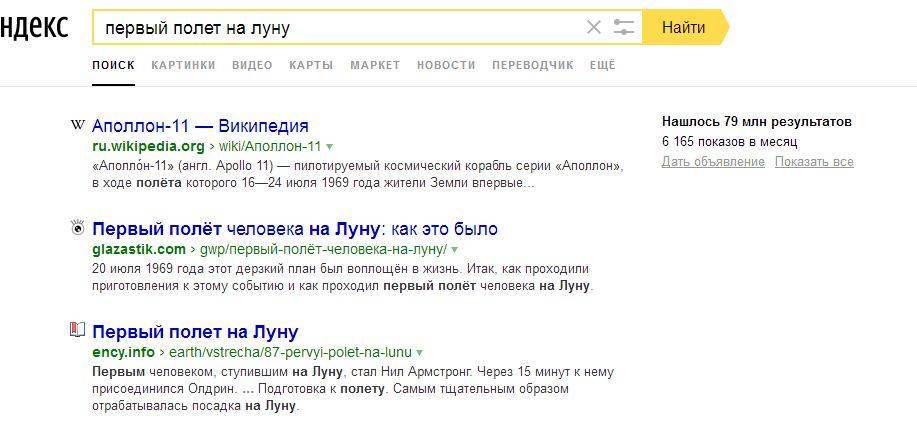Switch to the Видео tab
Viewport: 917px width, 440px height.
click(x=252, y=65)
